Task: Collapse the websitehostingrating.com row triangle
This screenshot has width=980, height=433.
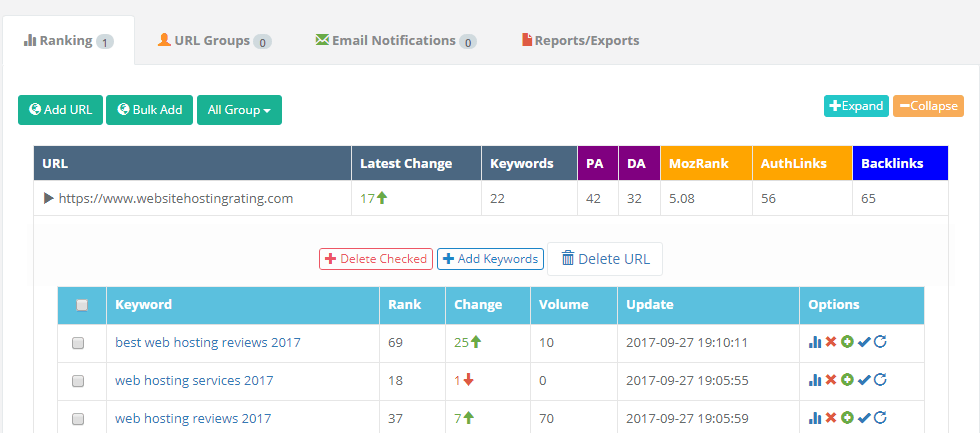Action: (x=48, y=198)
